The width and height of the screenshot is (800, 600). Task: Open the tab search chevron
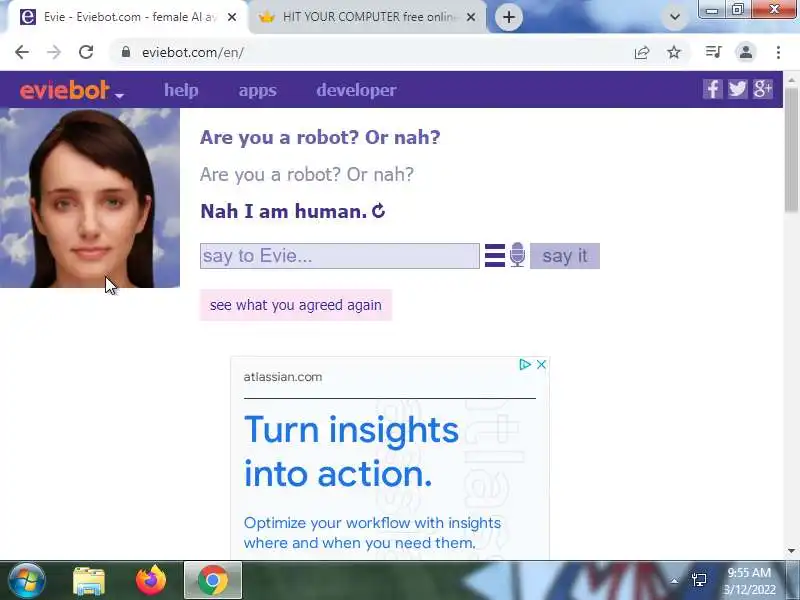coord(674,17)
